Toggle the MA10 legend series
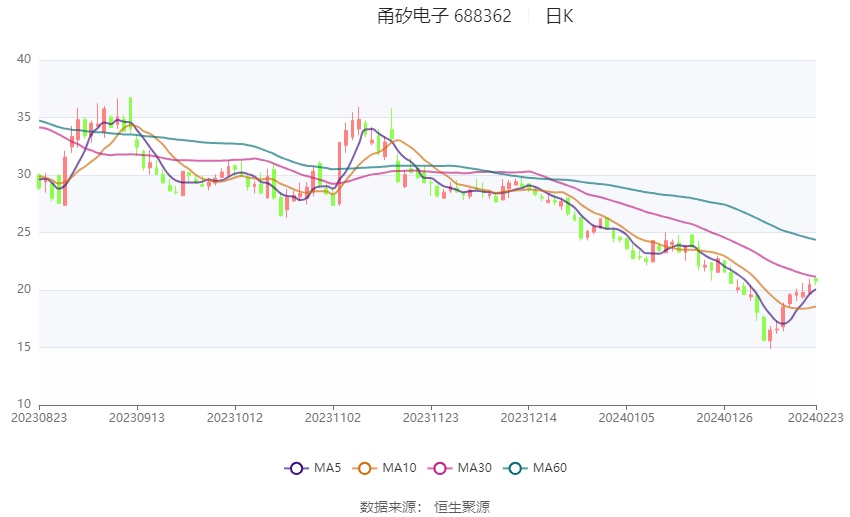 click(384, 468)
